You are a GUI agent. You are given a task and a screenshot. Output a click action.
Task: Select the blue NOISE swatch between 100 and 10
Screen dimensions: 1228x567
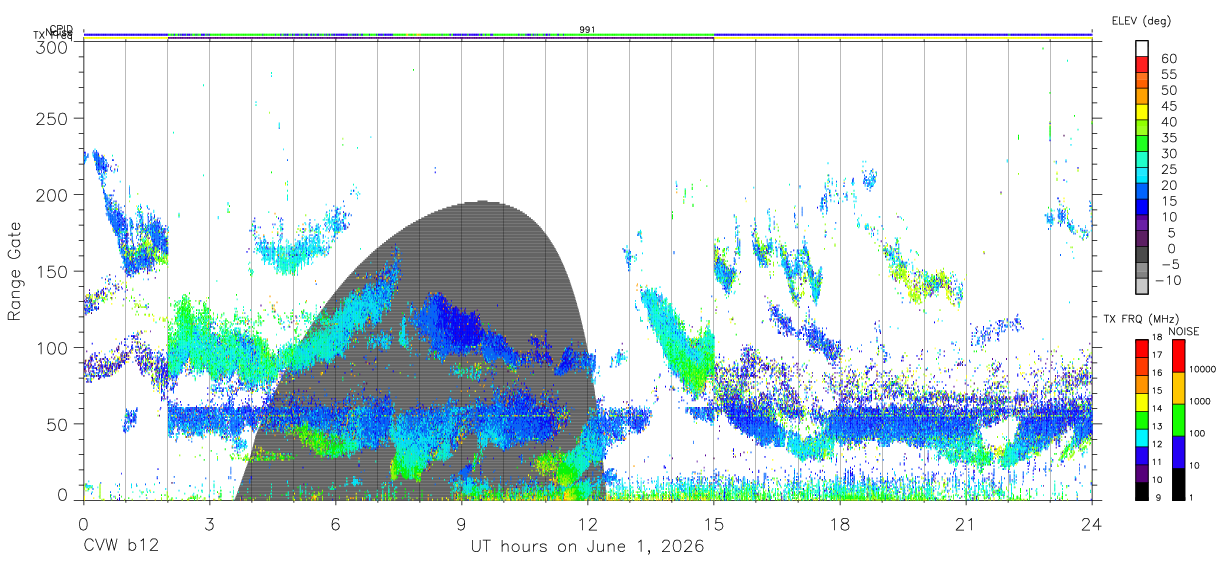click(x=1177, y=451)
